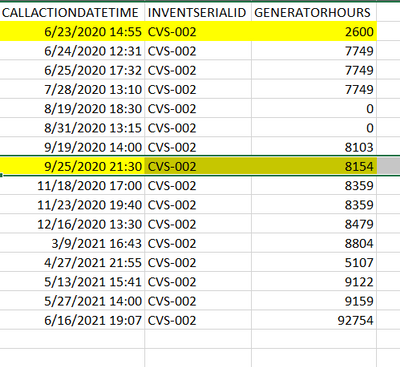Select the CVS-002 cell in the 6/24/2020 row
400x367 pixels.
pos(198,51)
